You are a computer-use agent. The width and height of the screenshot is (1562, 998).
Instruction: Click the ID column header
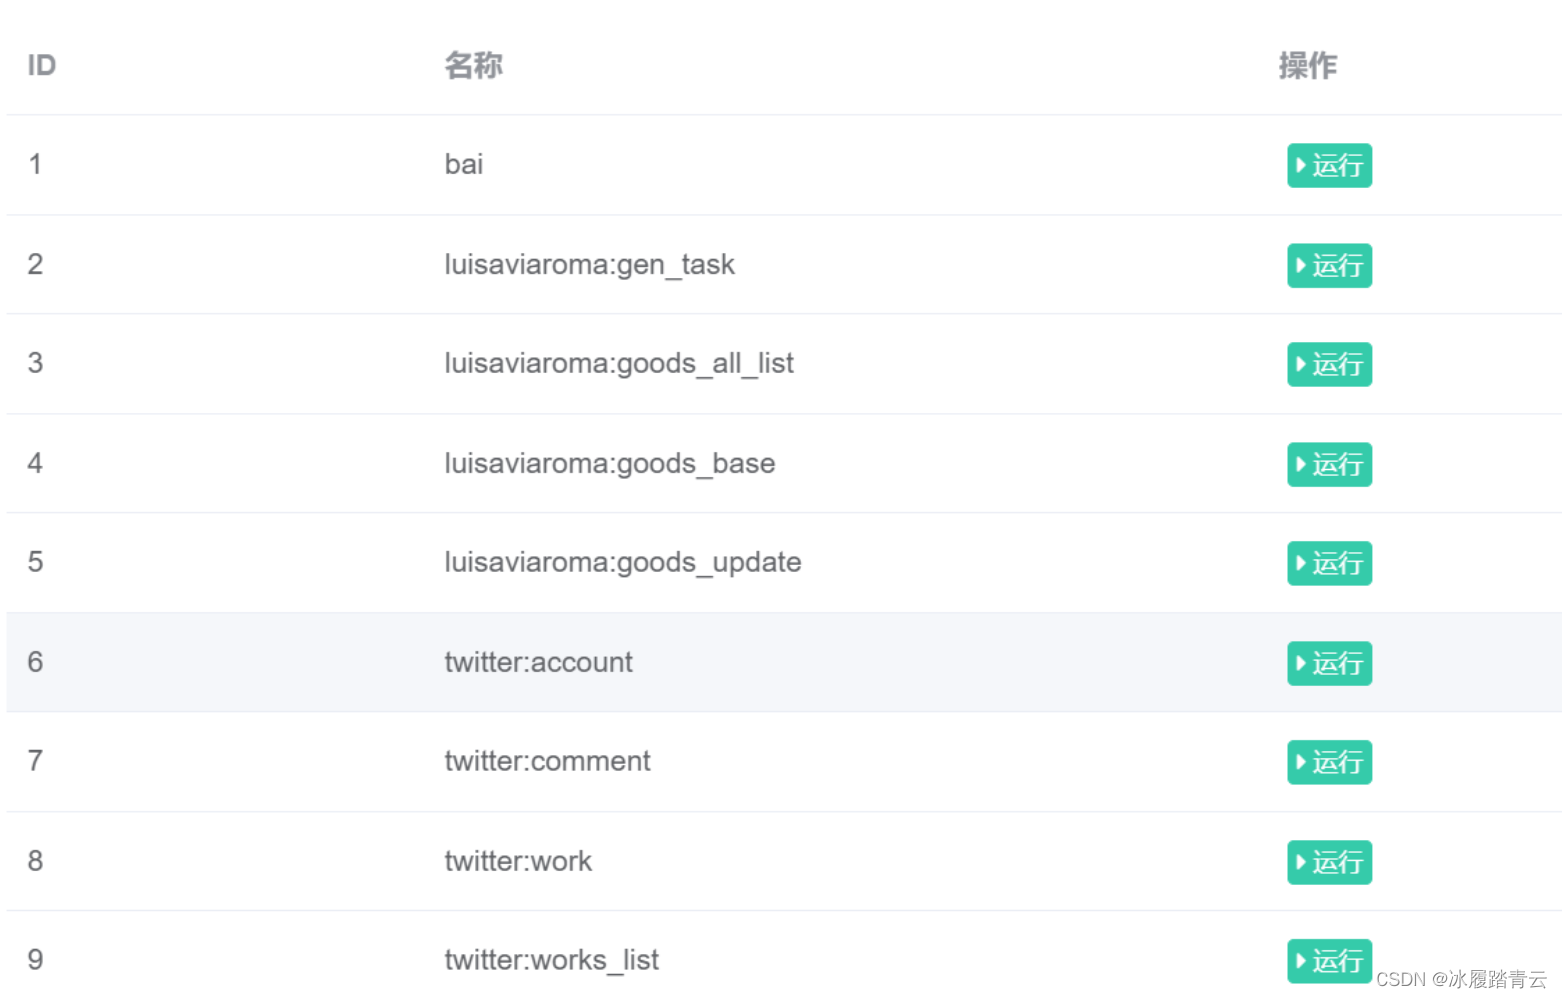(42, 65)
